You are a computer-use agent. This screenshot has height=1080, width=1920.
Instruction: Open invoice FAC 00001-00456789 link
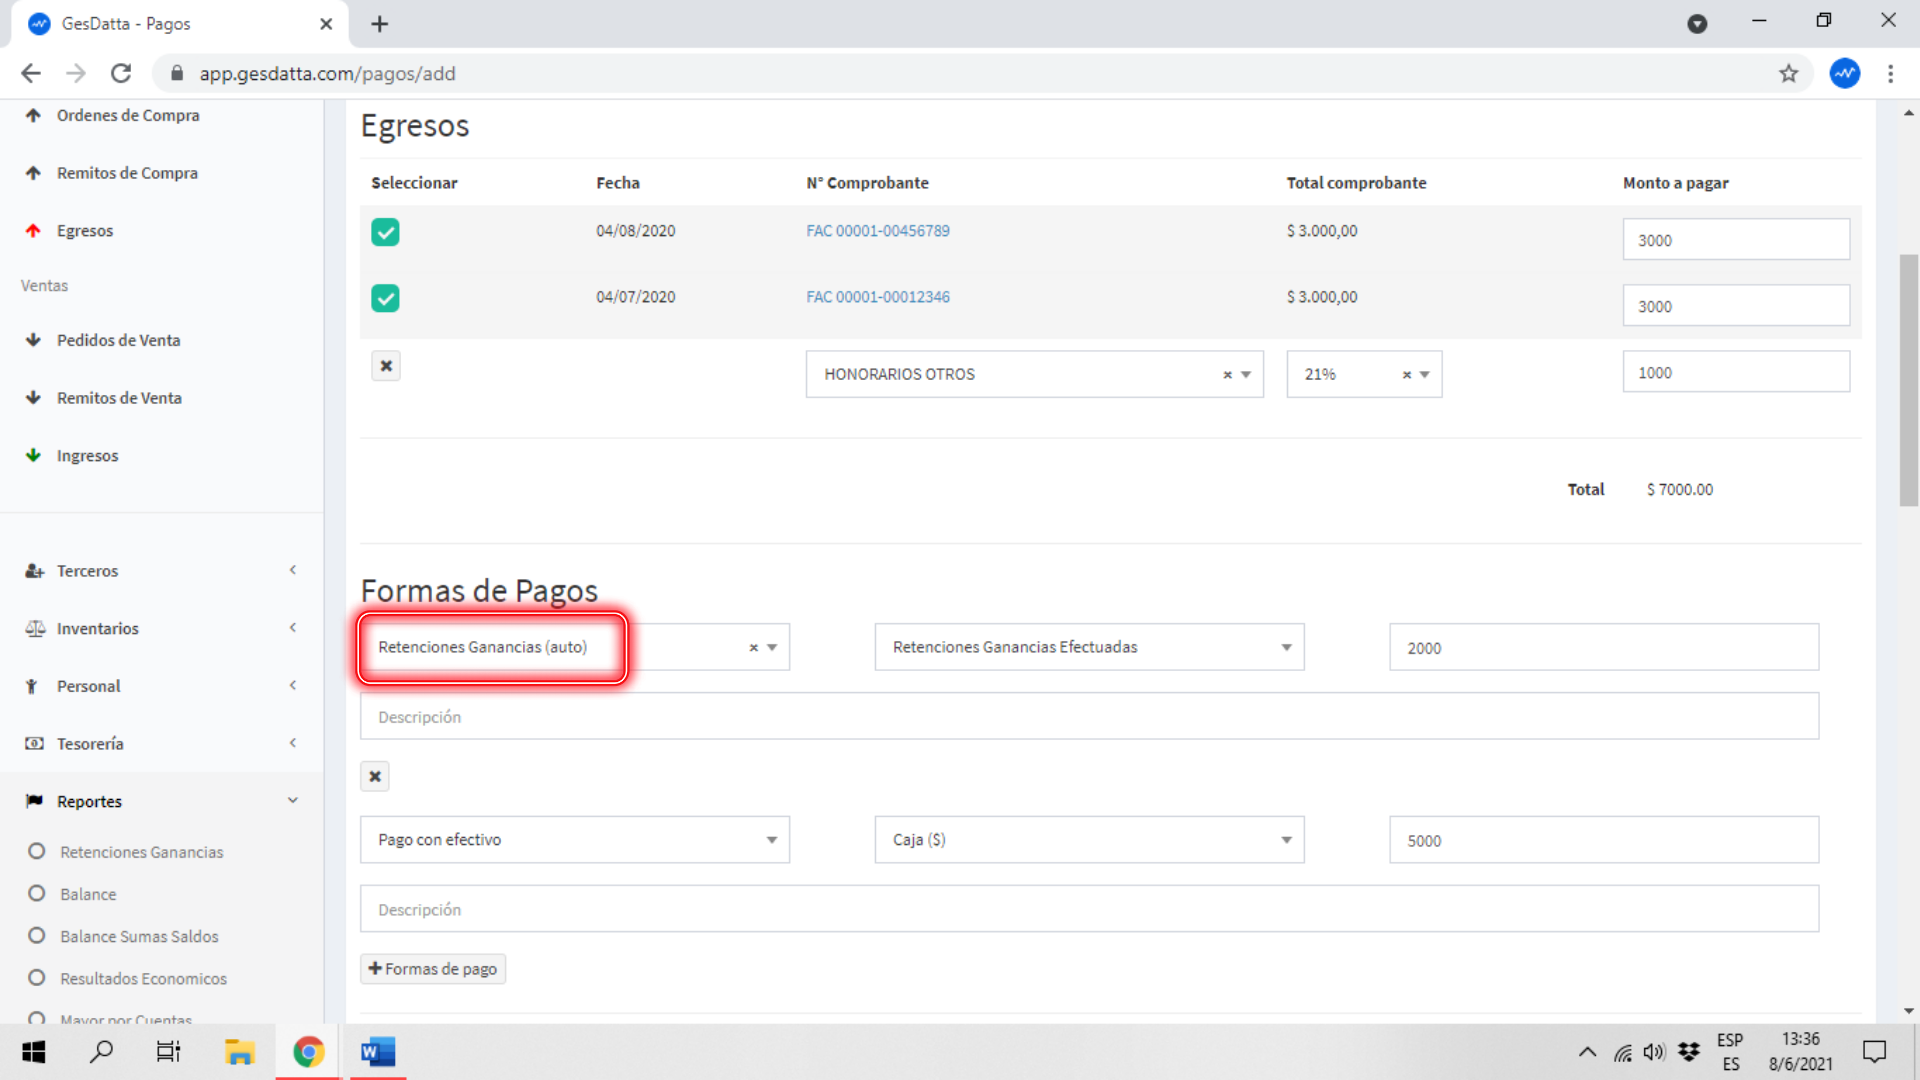tap(878, 231)
